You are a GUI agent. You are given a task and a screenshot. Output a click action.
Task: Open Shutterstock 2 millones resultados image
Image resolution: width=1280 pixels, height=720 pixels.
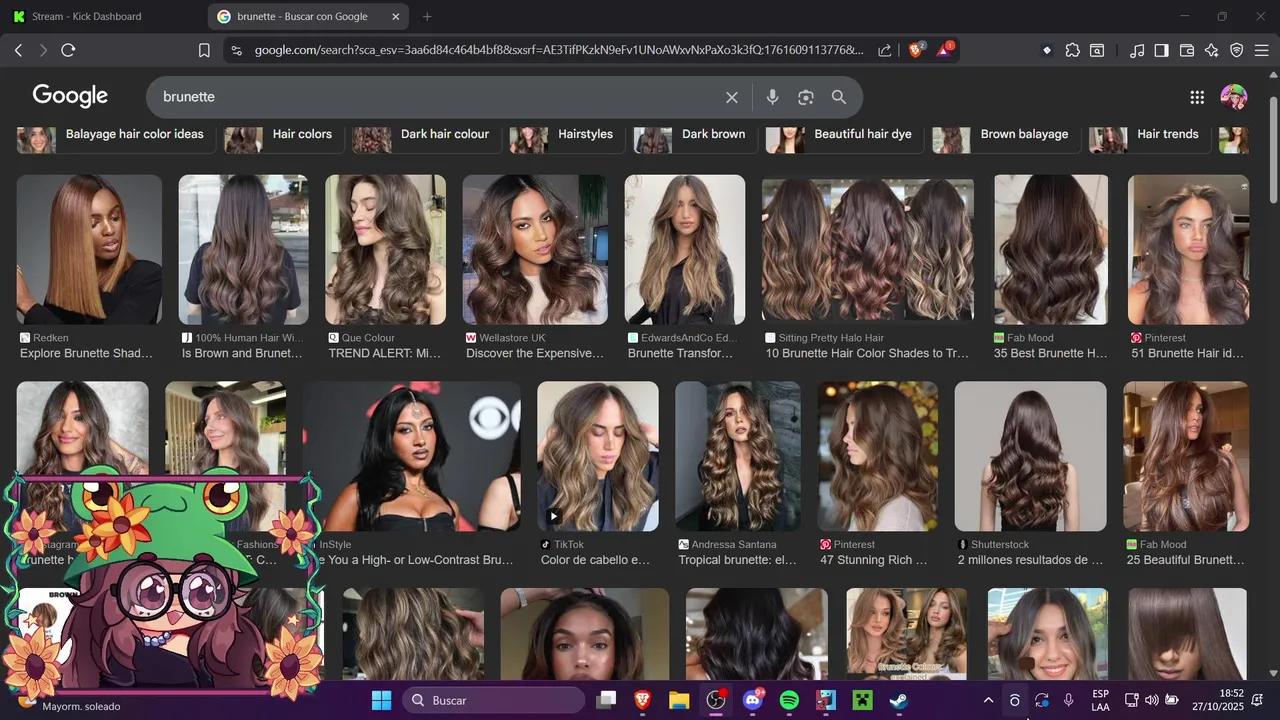tap(1031, 456)
